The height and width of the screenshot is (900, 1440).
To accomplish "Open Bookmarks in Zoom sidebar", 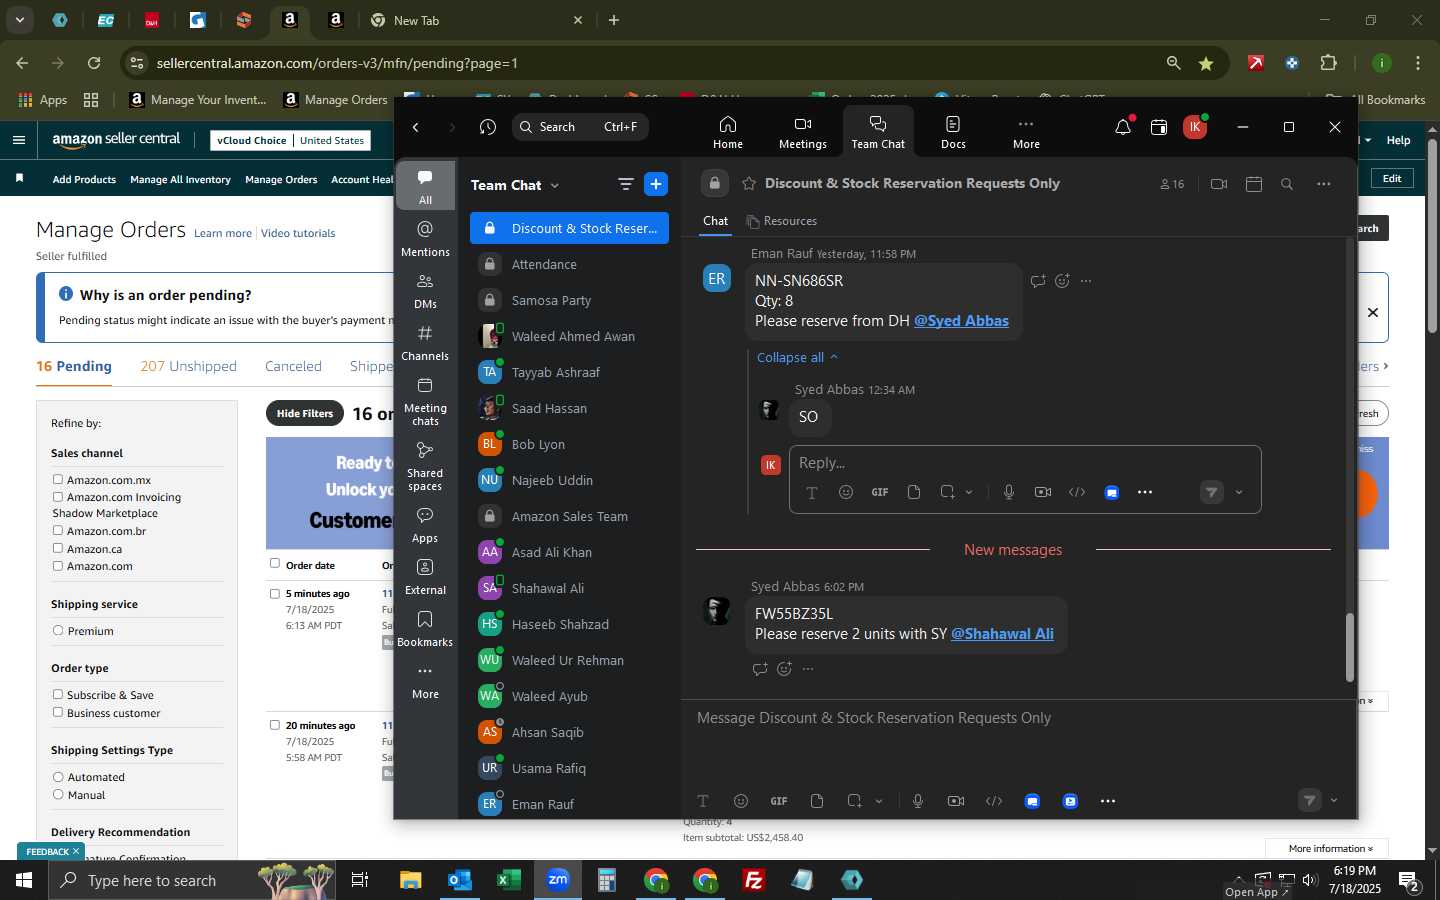I will [425, 629].
